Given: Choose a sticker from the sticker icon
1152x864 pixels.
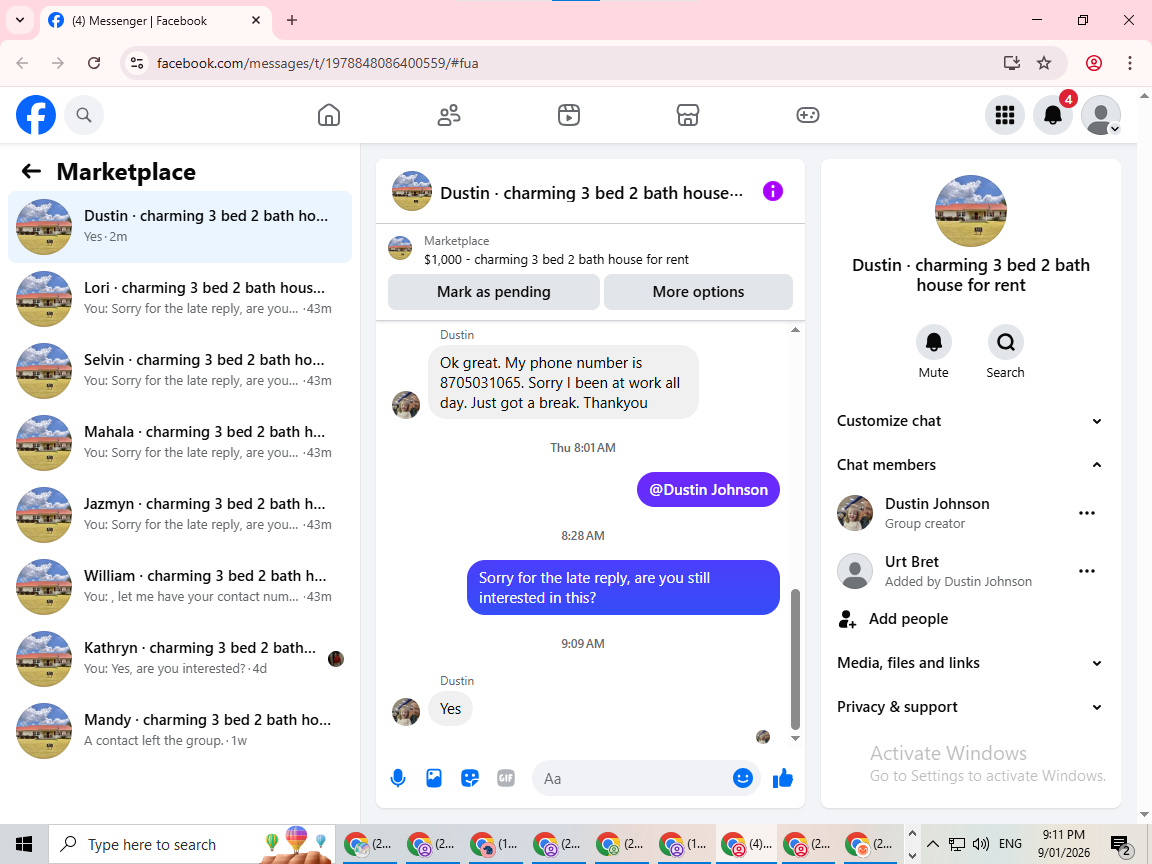Looking at the screenshot, I should 469,778.
